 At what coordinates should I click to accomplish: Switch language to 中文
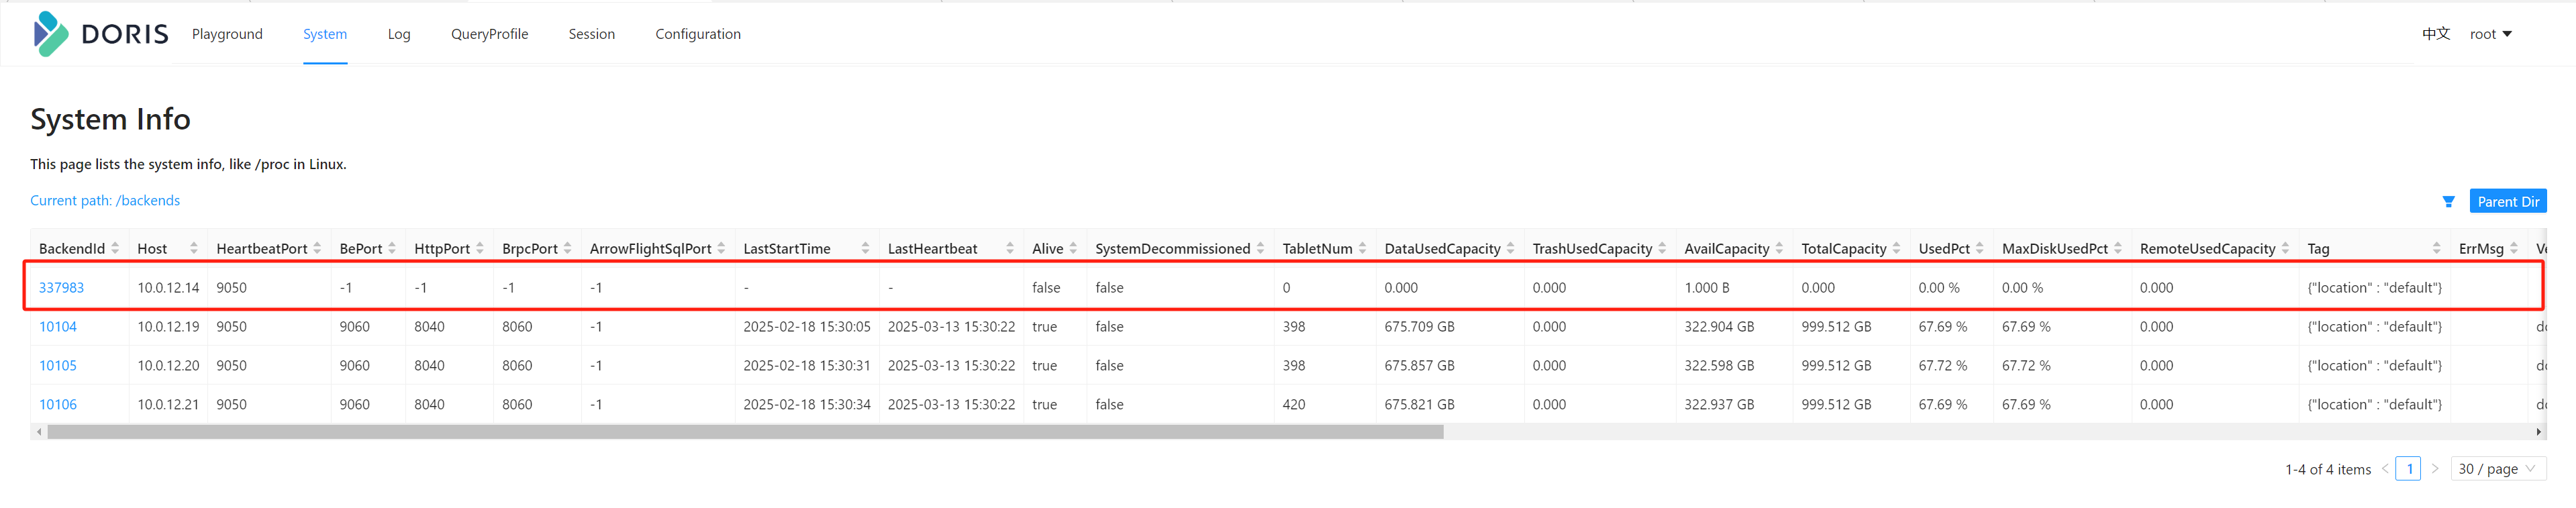(2435, 34)
